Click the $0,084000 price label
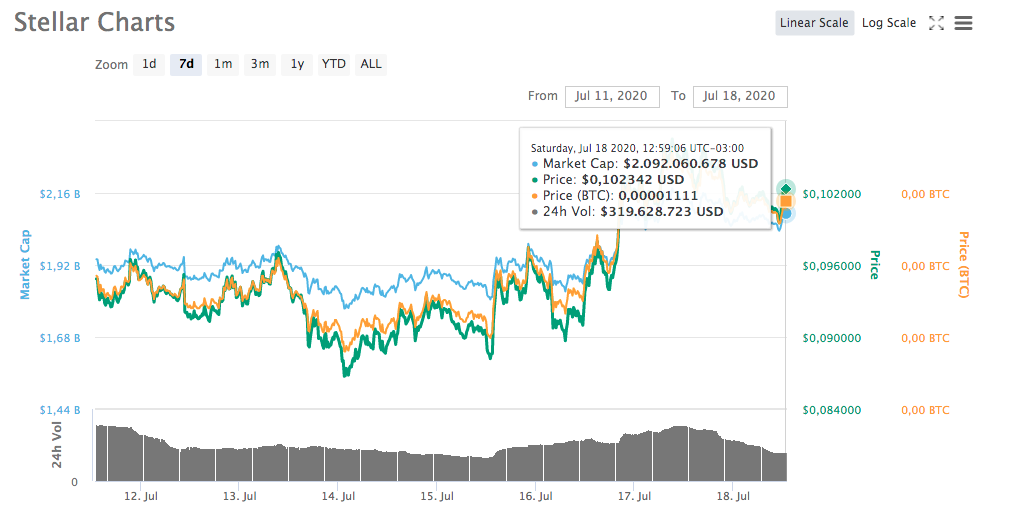 coord(832,410)
